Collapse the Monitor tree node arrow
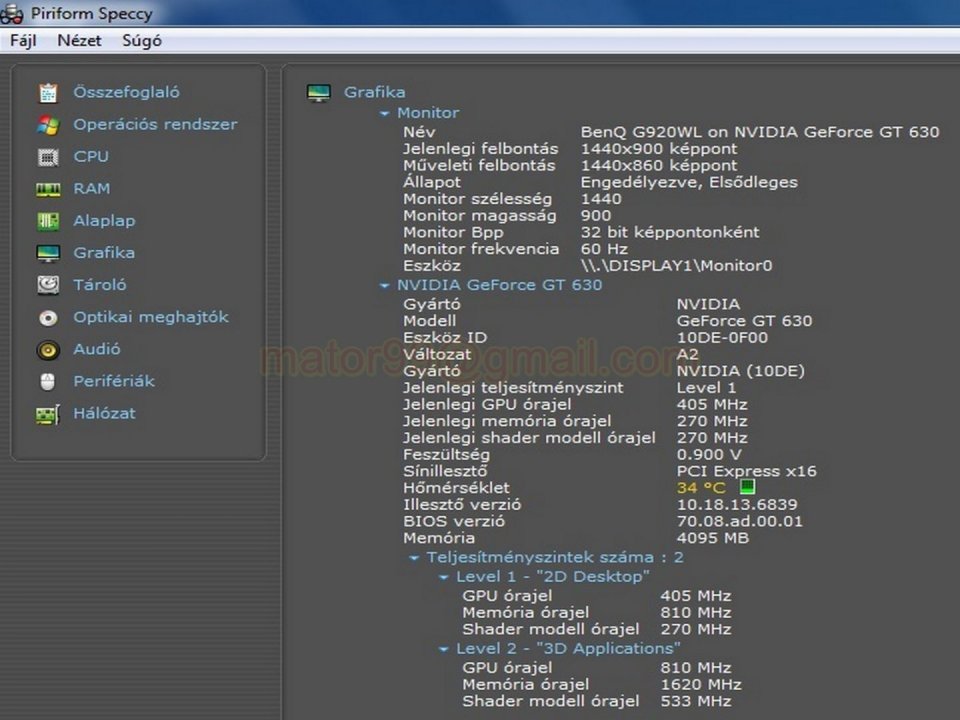 point(384,113)
